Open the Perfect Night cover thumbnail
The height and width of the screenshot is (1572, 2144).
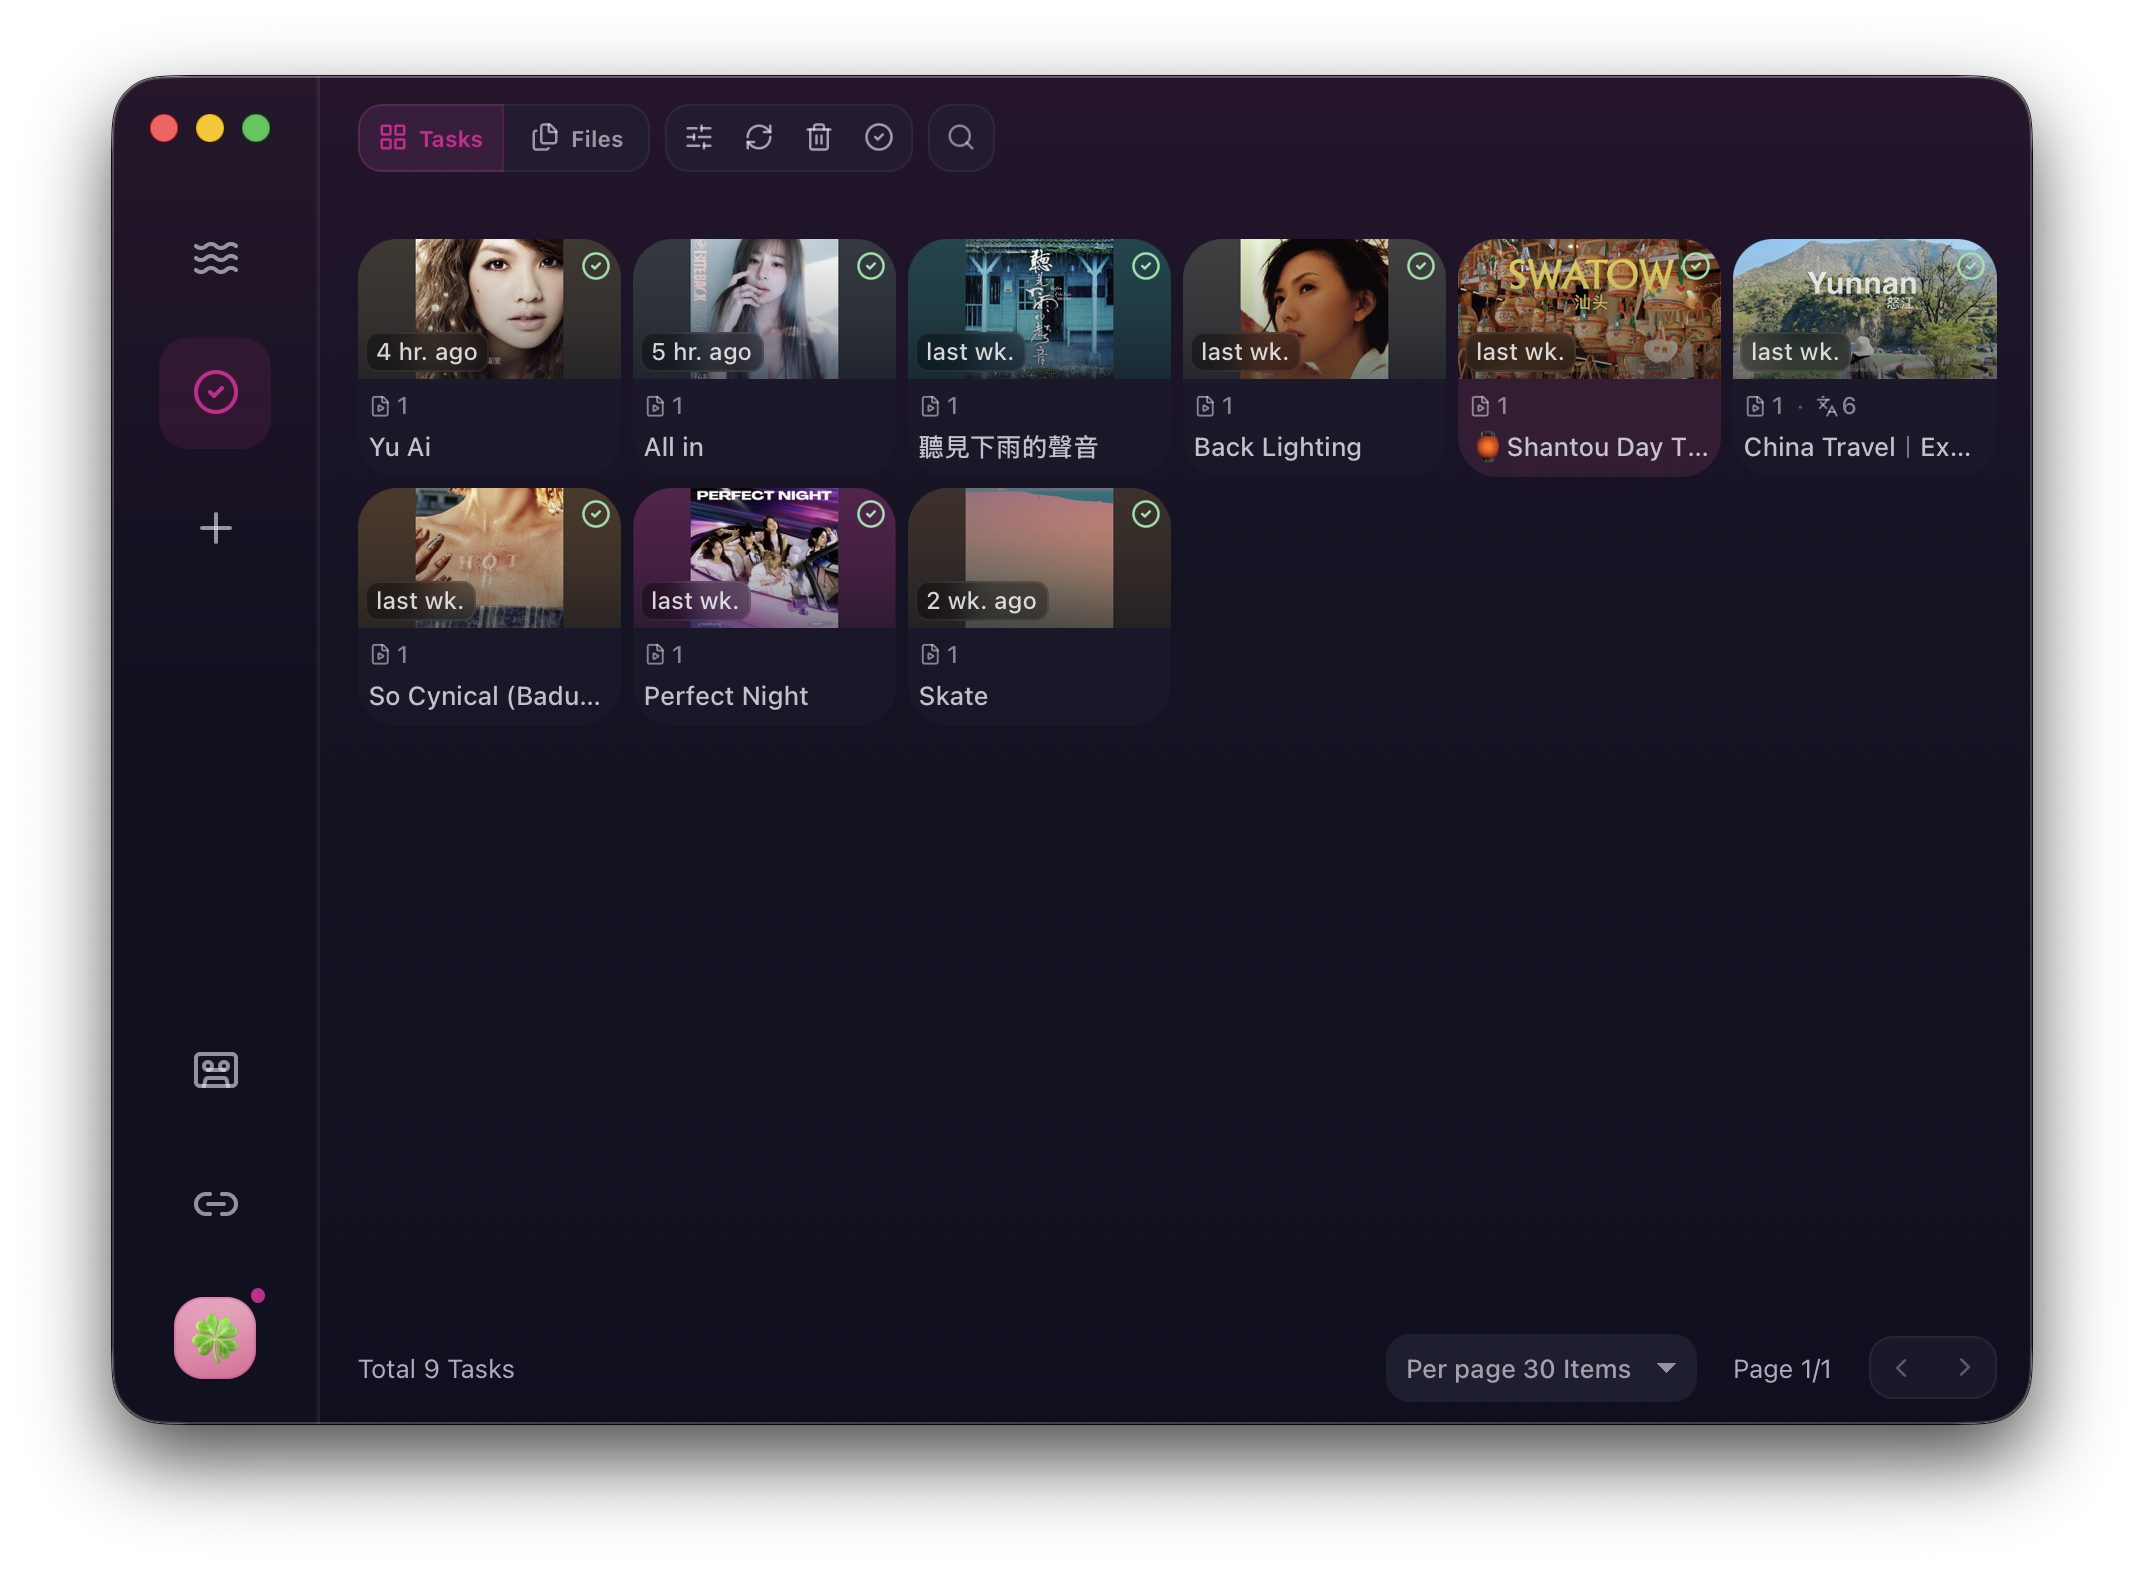pyautogui.click(x=764, y=558)
